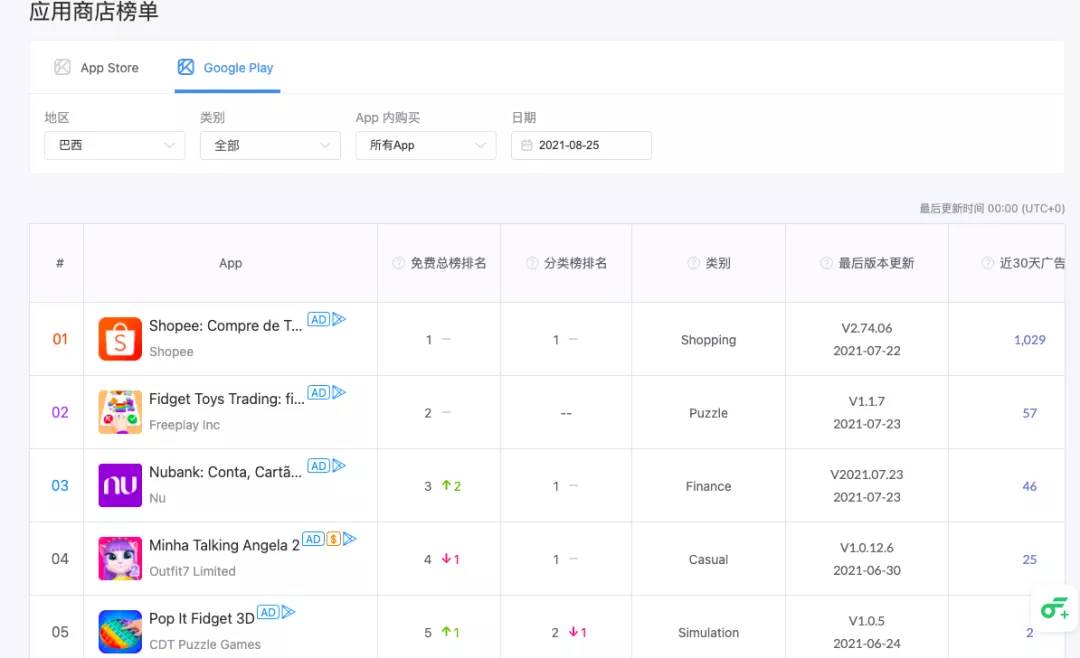Click help icon beside 分类榜排名 header
Viewport: 1080px width, 658px height.
[532, 263]
